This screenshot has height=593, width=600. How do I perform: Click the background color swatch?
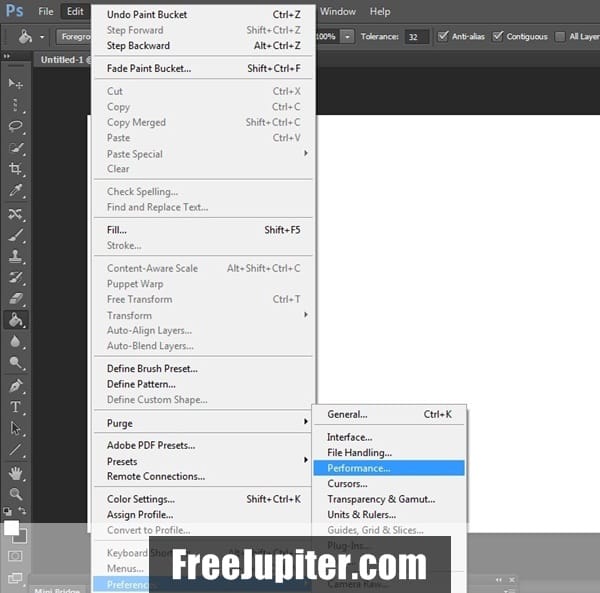pos(22,539)
